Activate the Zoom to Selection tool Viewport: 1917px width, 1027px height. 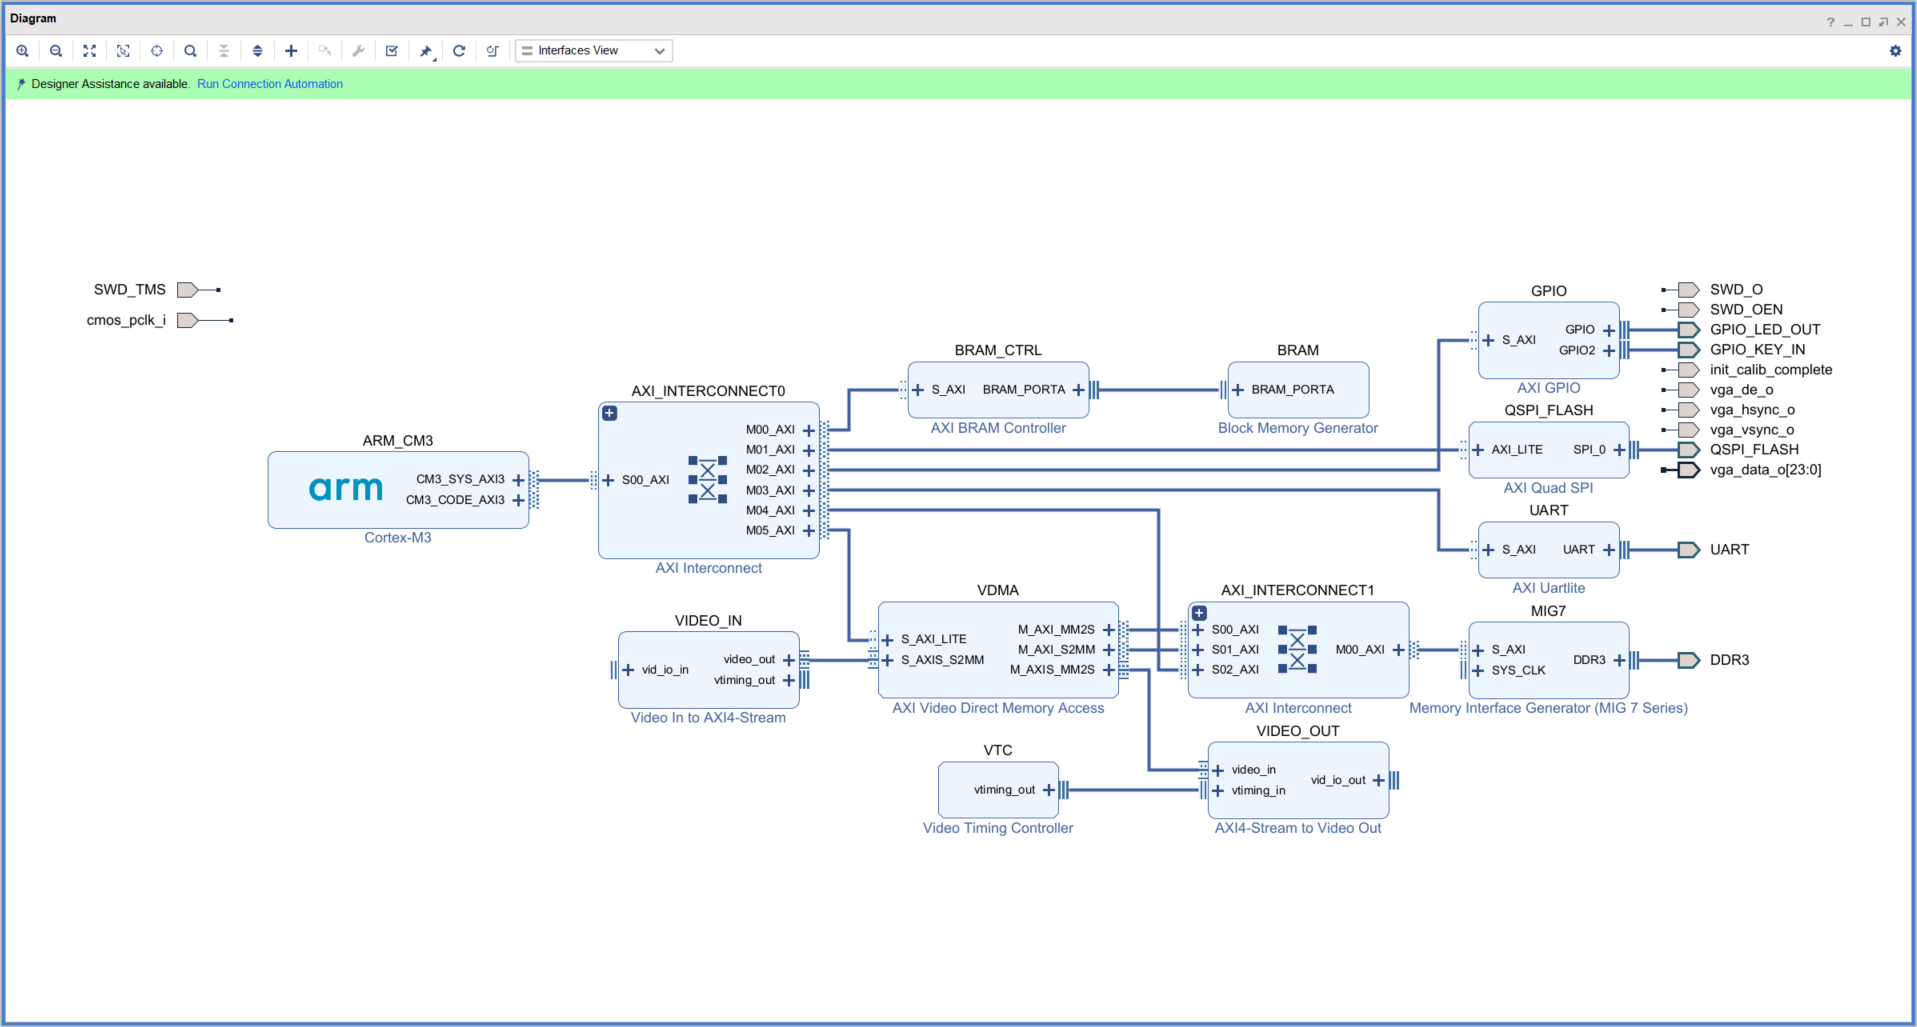coord(122,50)
